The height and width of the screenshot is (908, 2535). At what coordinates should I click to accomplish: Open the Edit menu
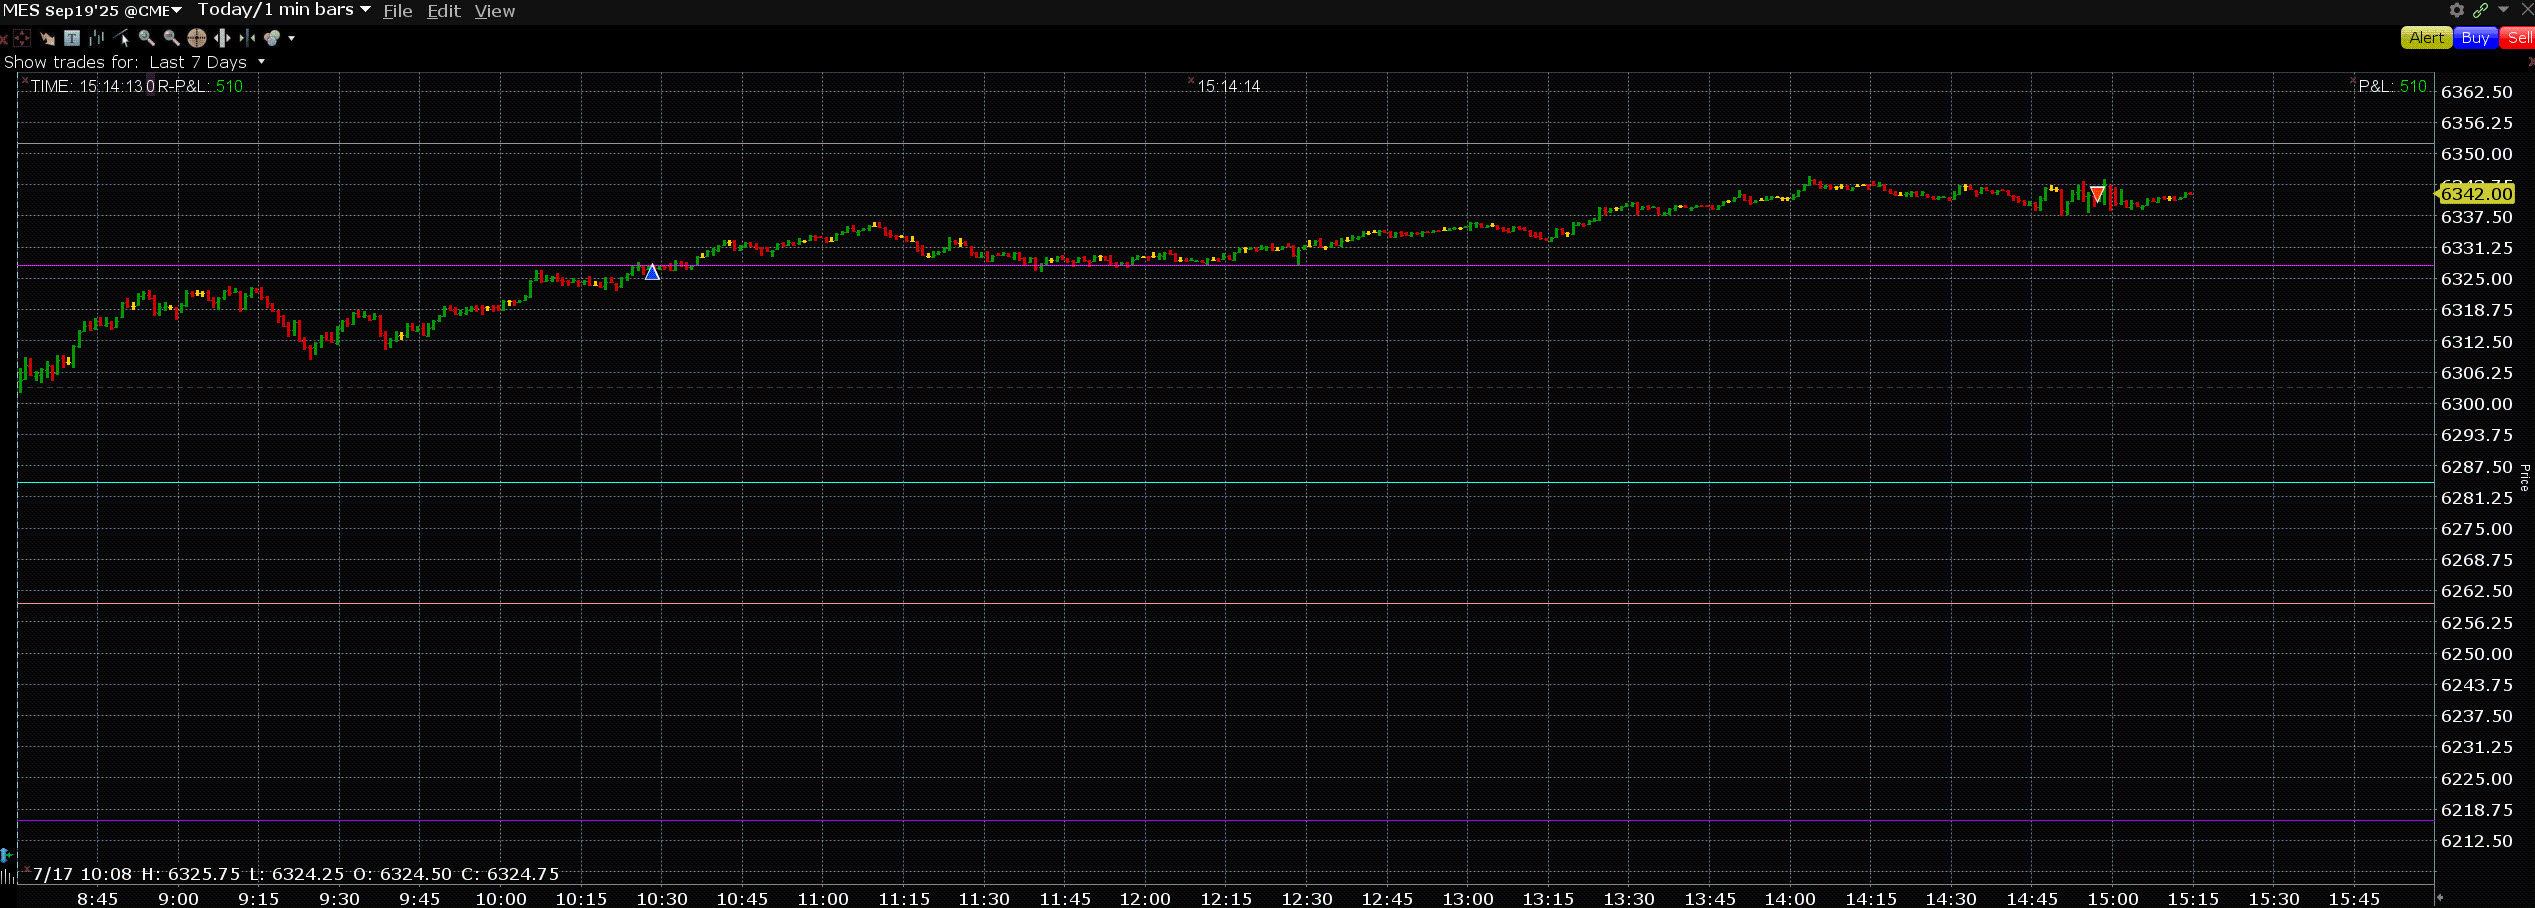pyautogui.click(x=443, y=11)
